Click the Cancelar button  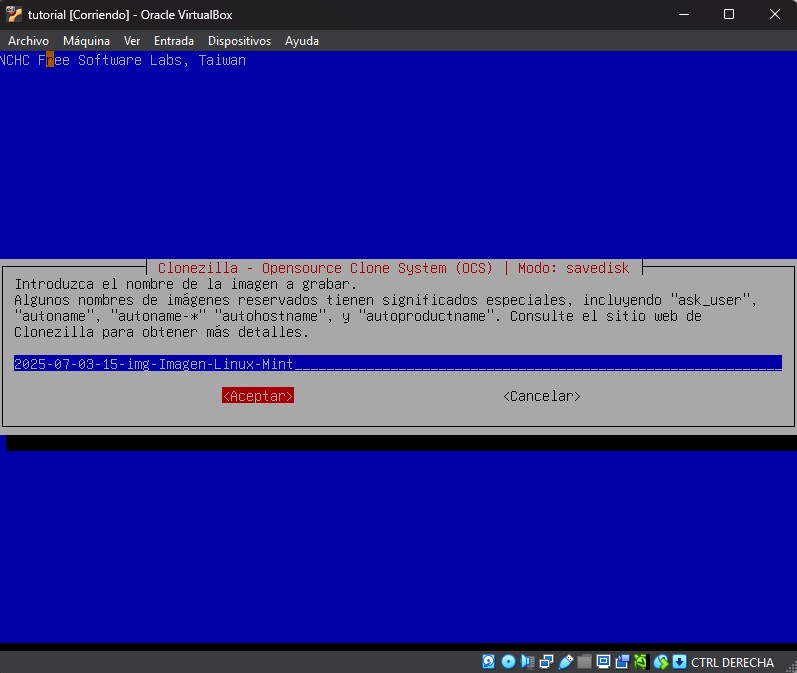[x=542, y=396]
